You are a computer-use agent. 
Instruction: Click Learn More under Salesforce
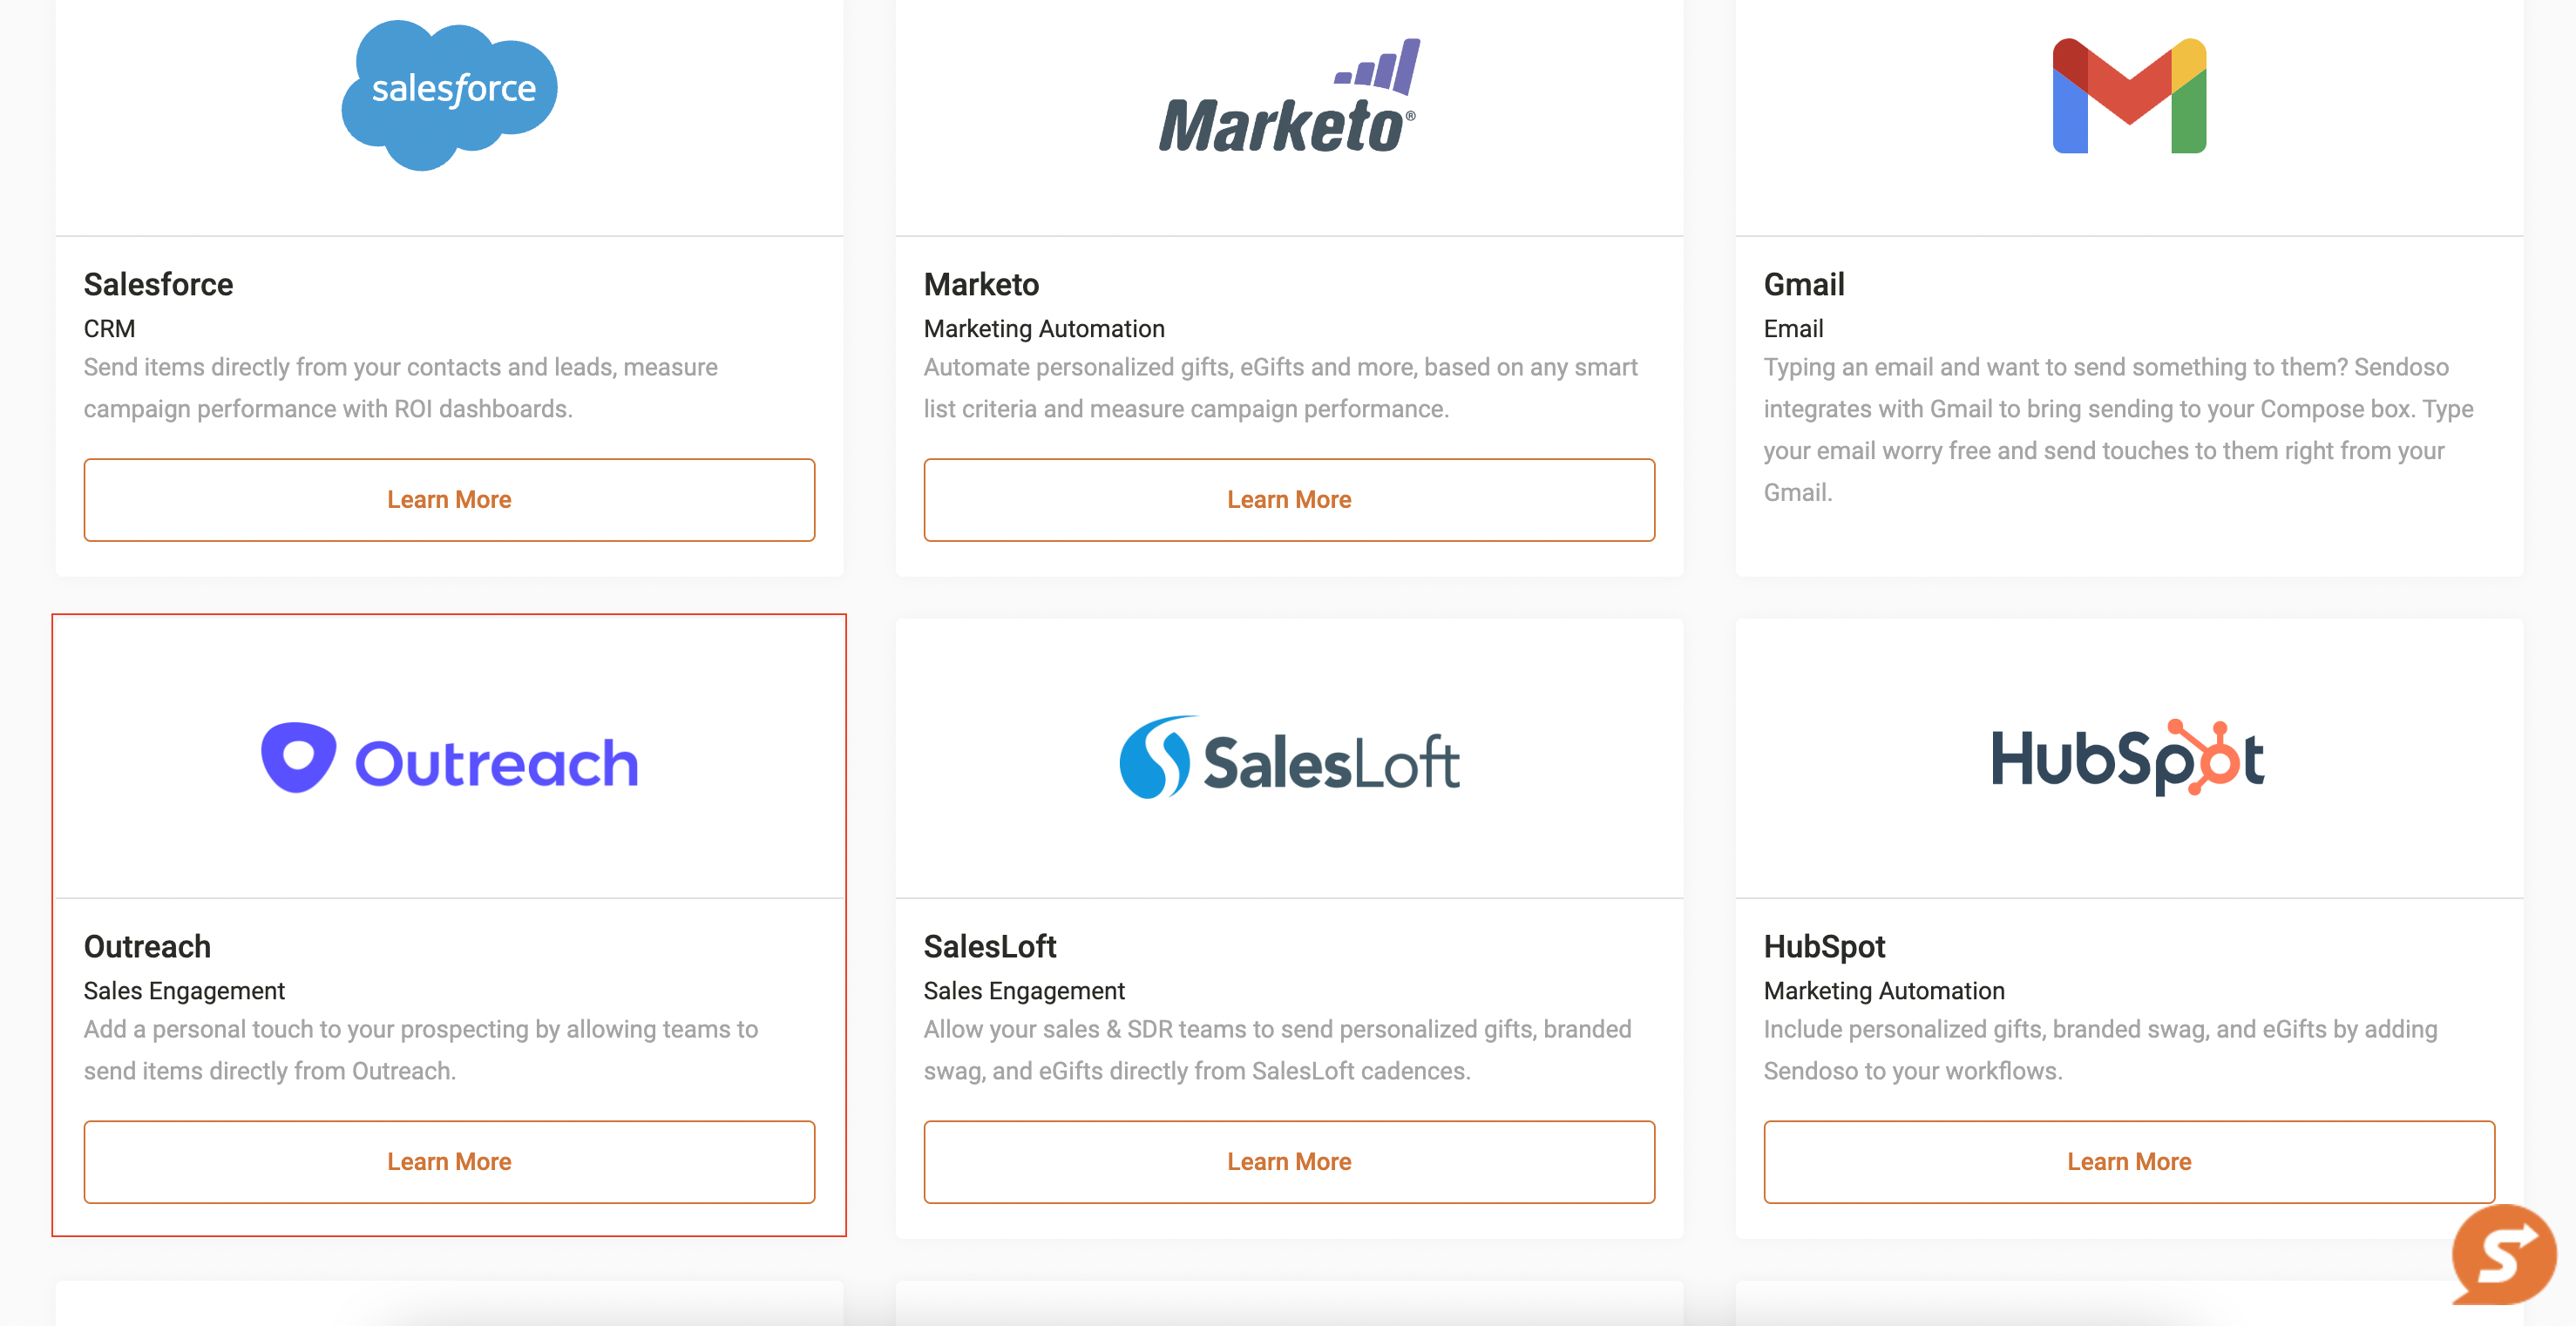coord(449,500)
